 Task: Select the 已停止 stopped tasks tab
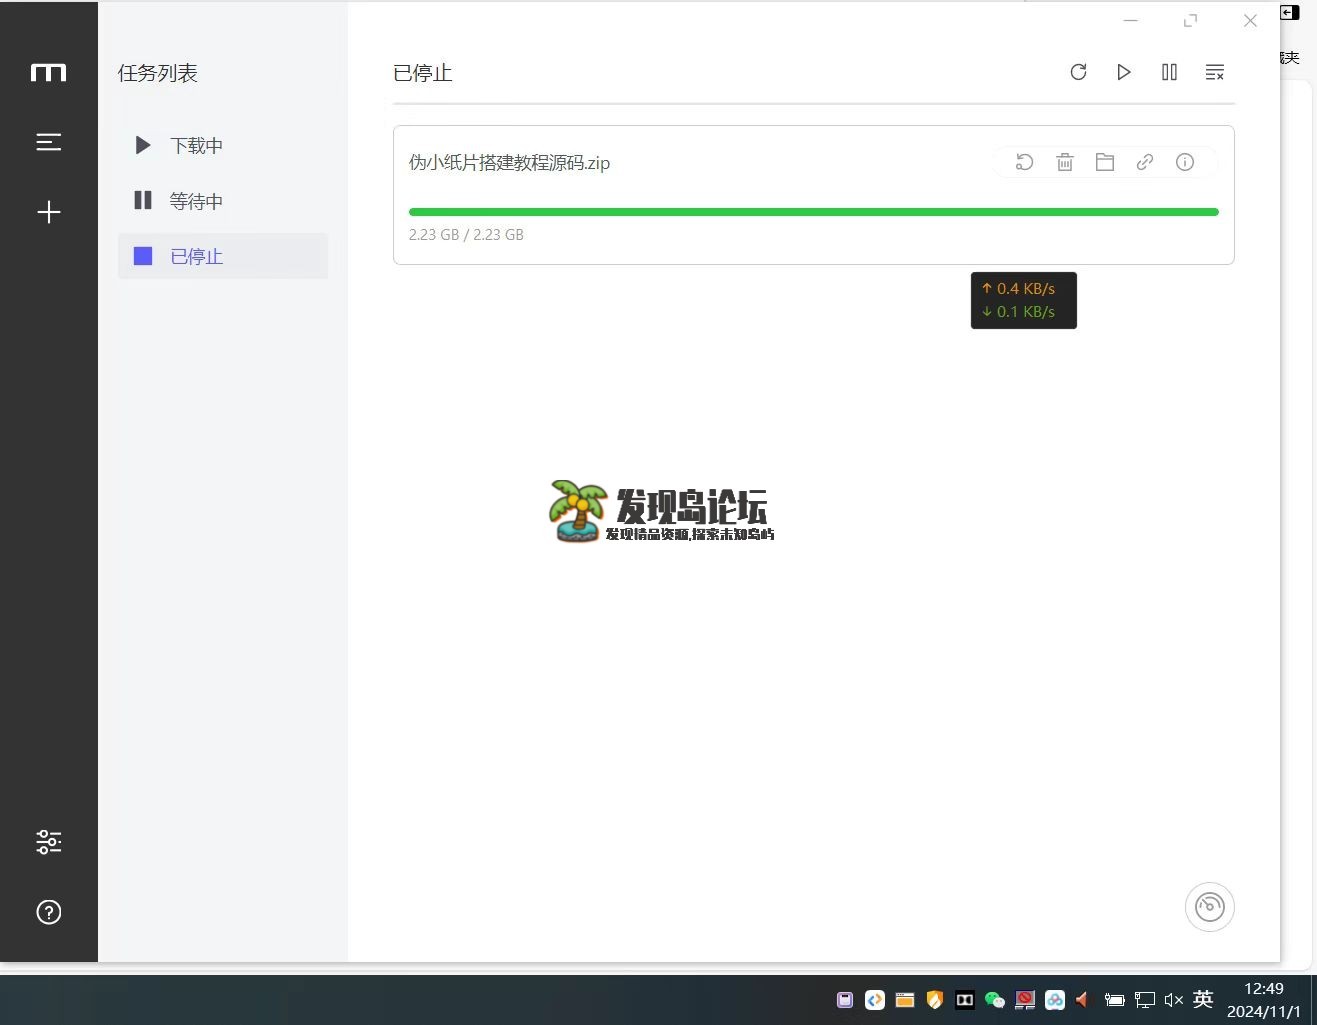pos(223,256)
